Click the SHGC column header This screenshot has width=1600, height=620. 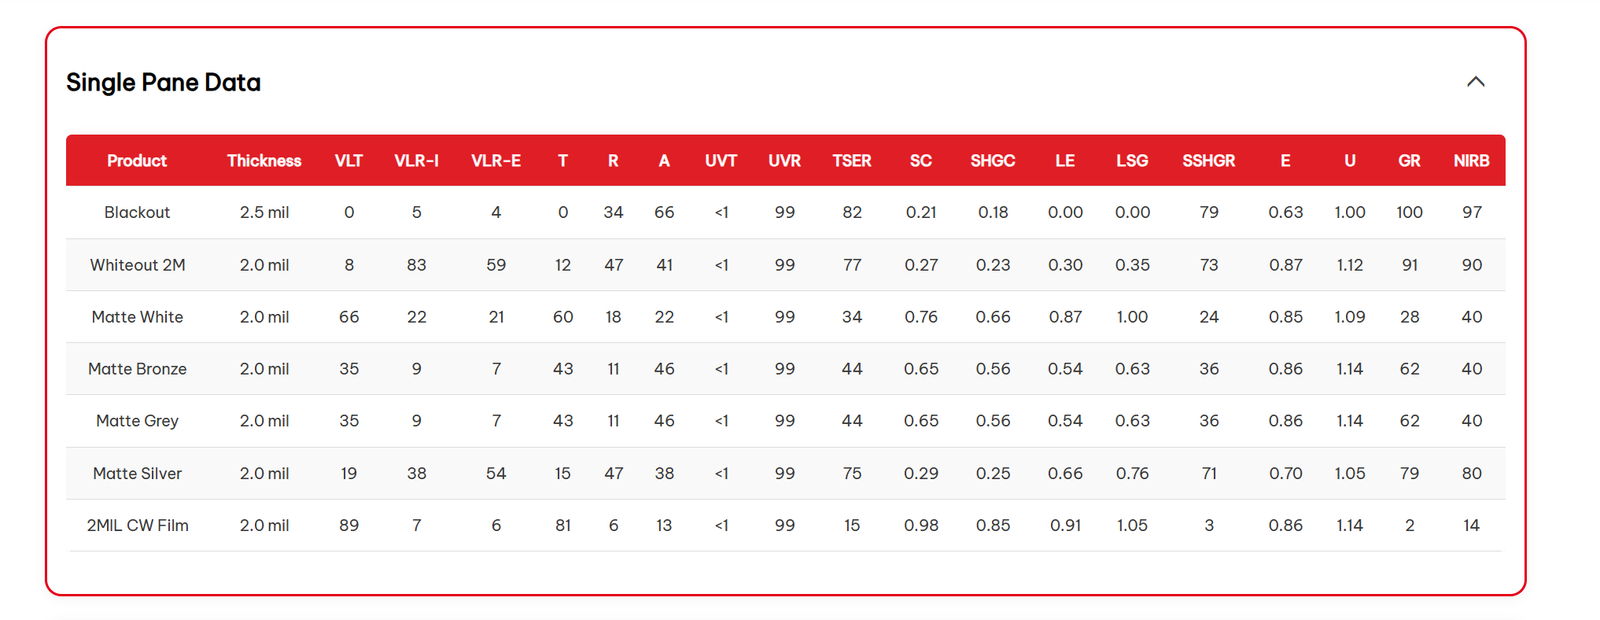coord(992,161)
